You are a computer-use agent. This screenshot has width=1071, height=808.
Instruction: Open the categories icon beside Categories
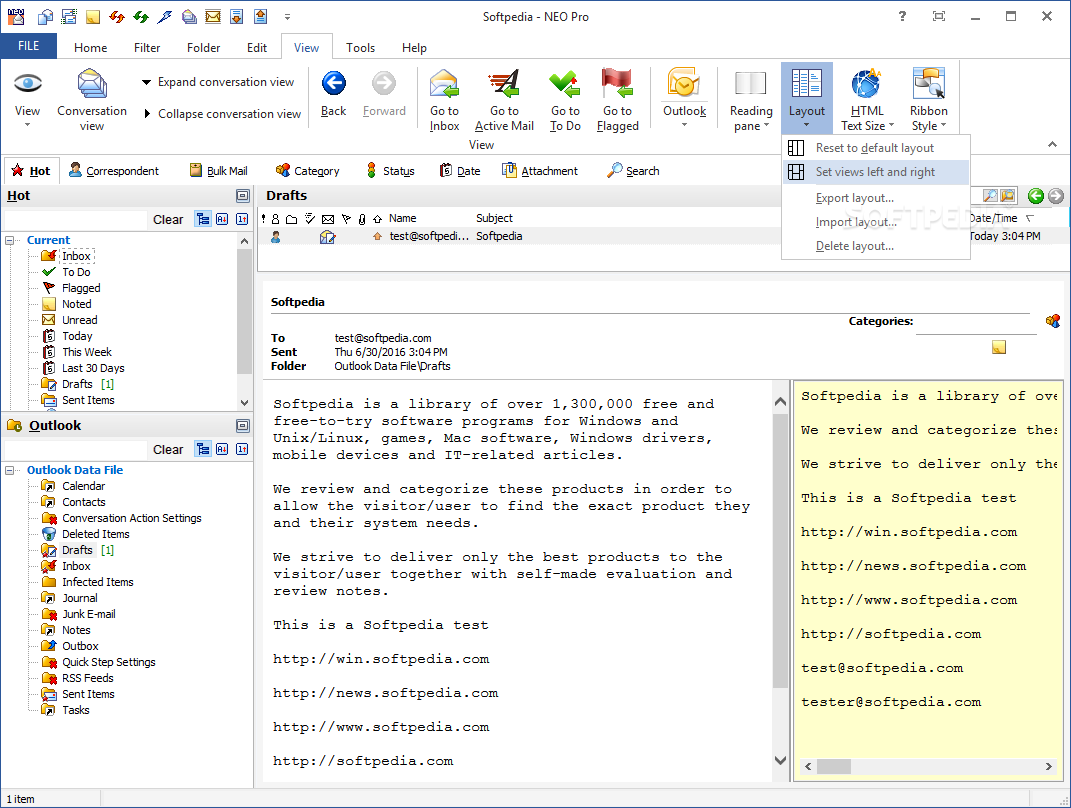(x=1053, y=321)
